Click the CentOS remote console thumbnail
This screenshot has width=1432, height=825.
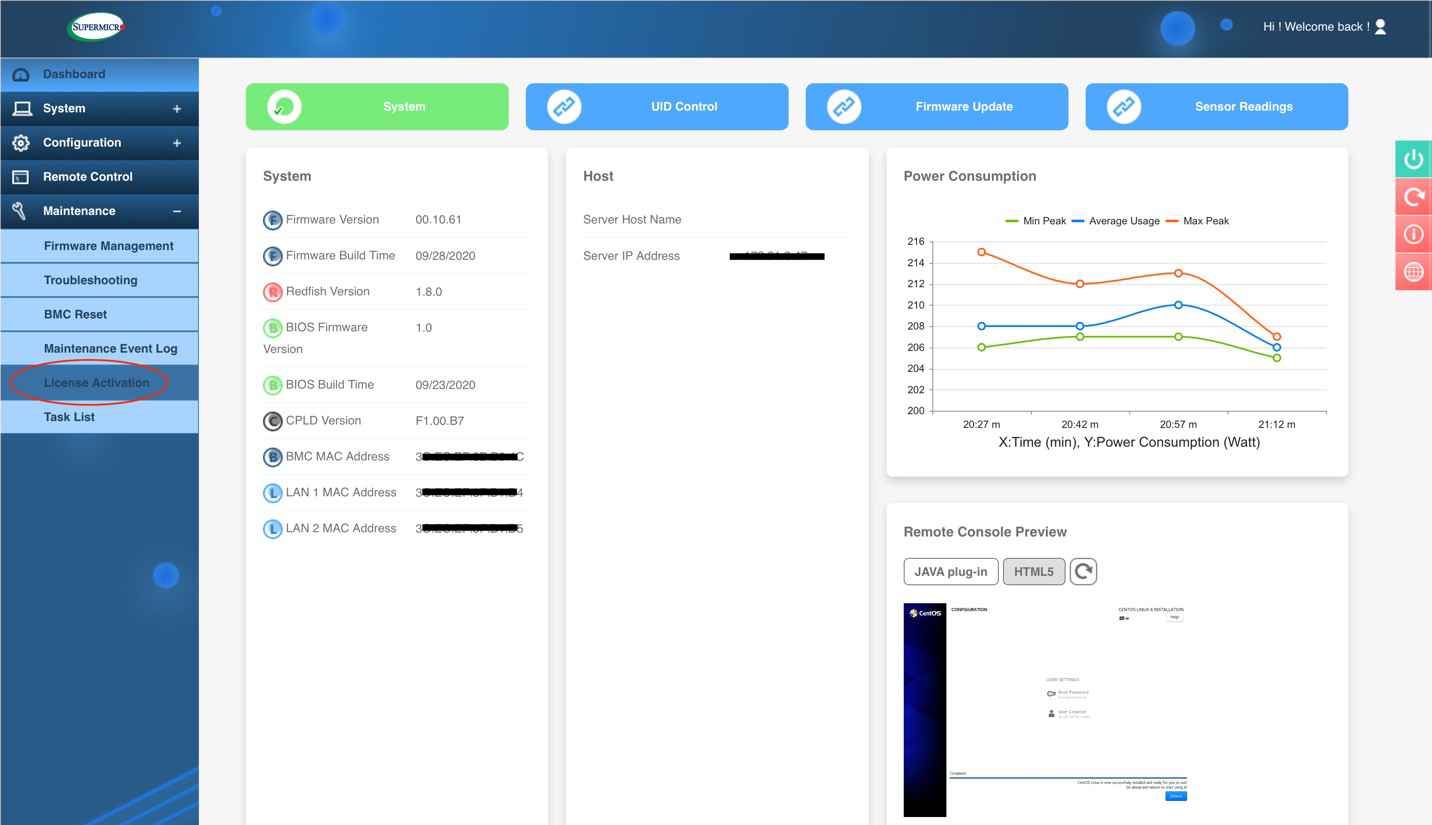pyautogui.click(x=1045, y=710)
